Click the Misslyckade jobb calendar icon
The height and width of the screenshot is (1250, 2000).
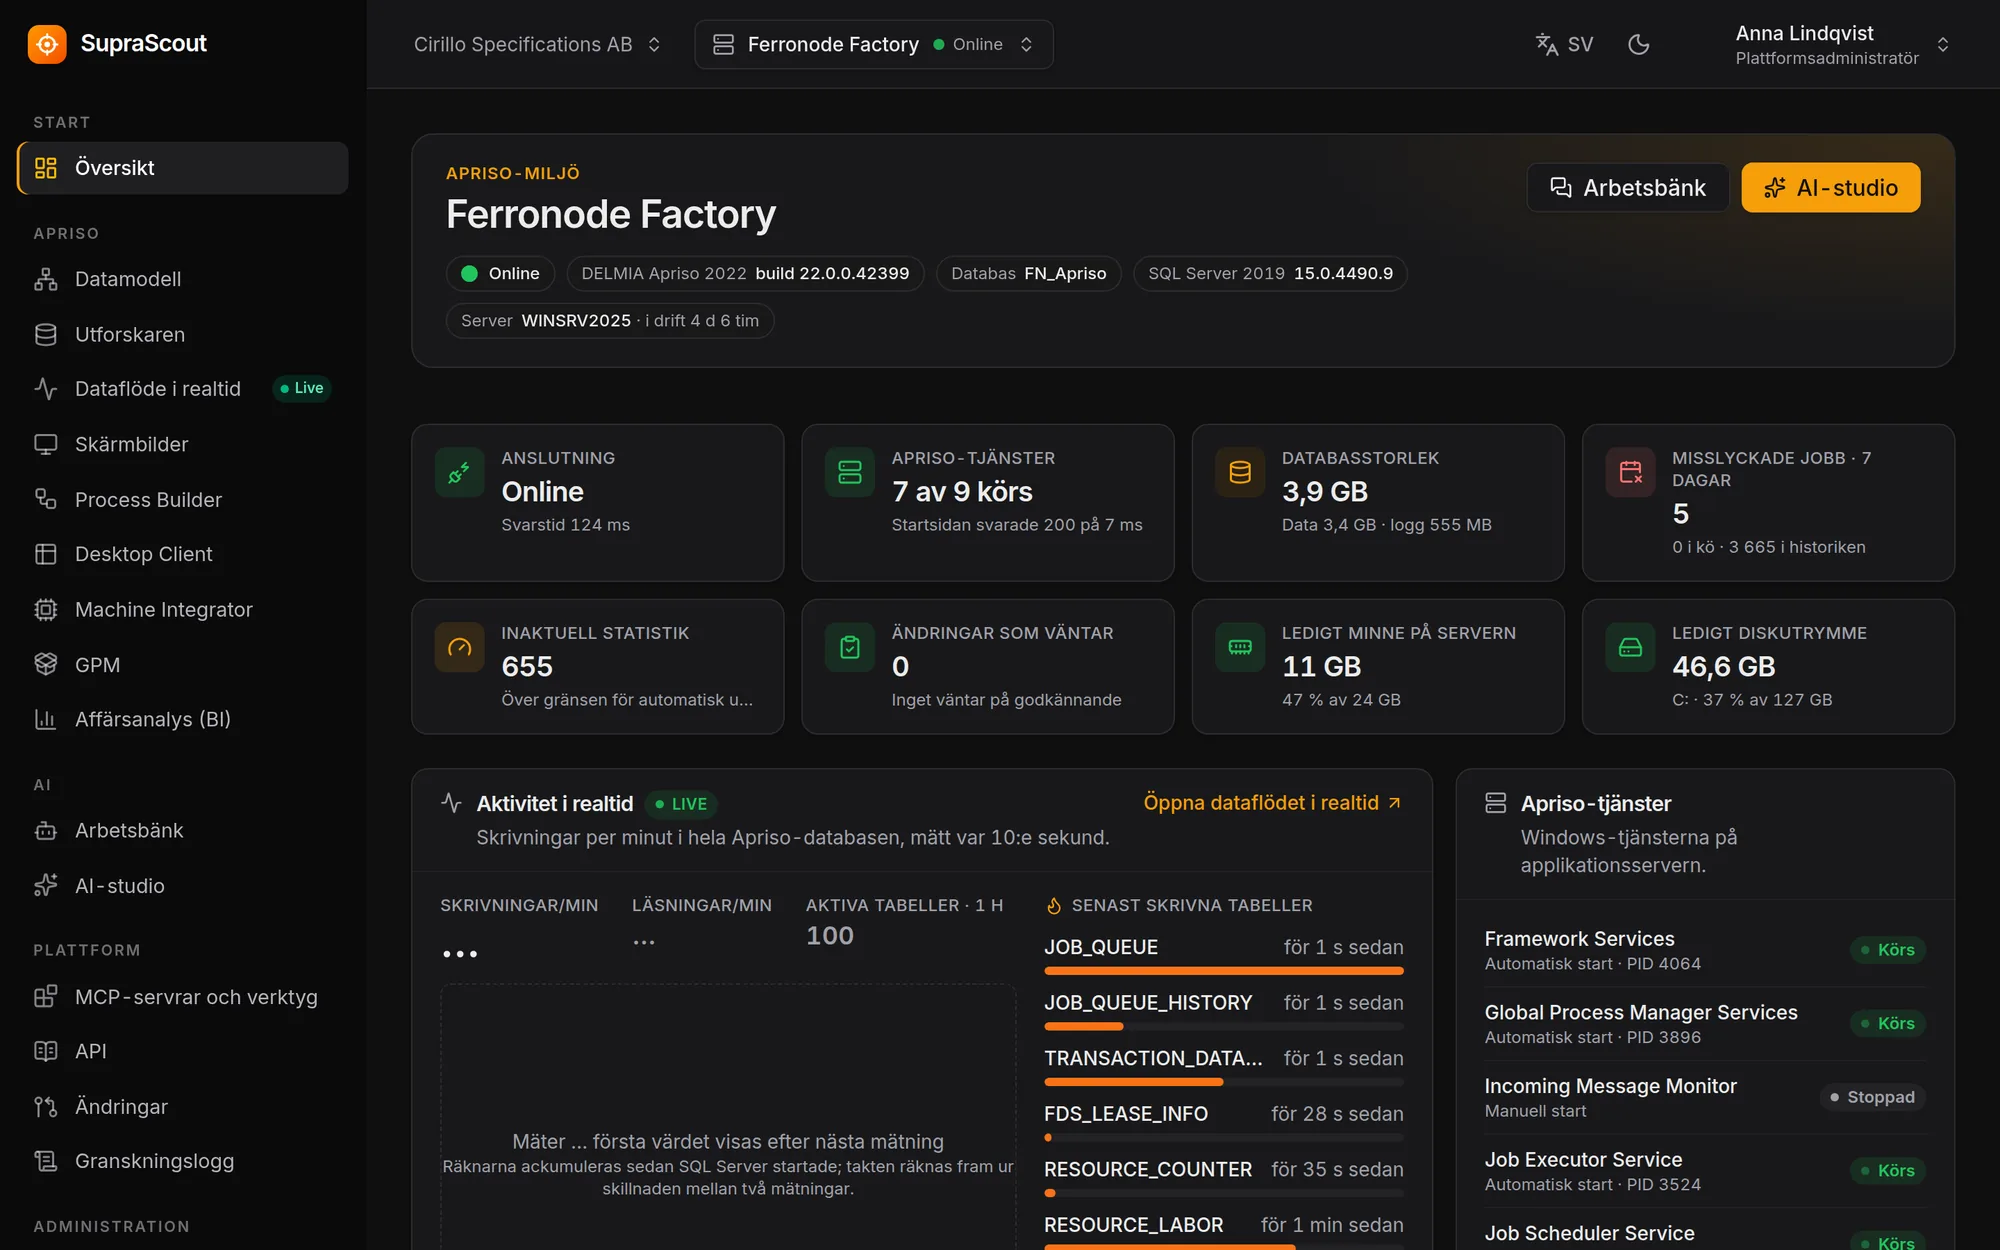point(1630,473)
